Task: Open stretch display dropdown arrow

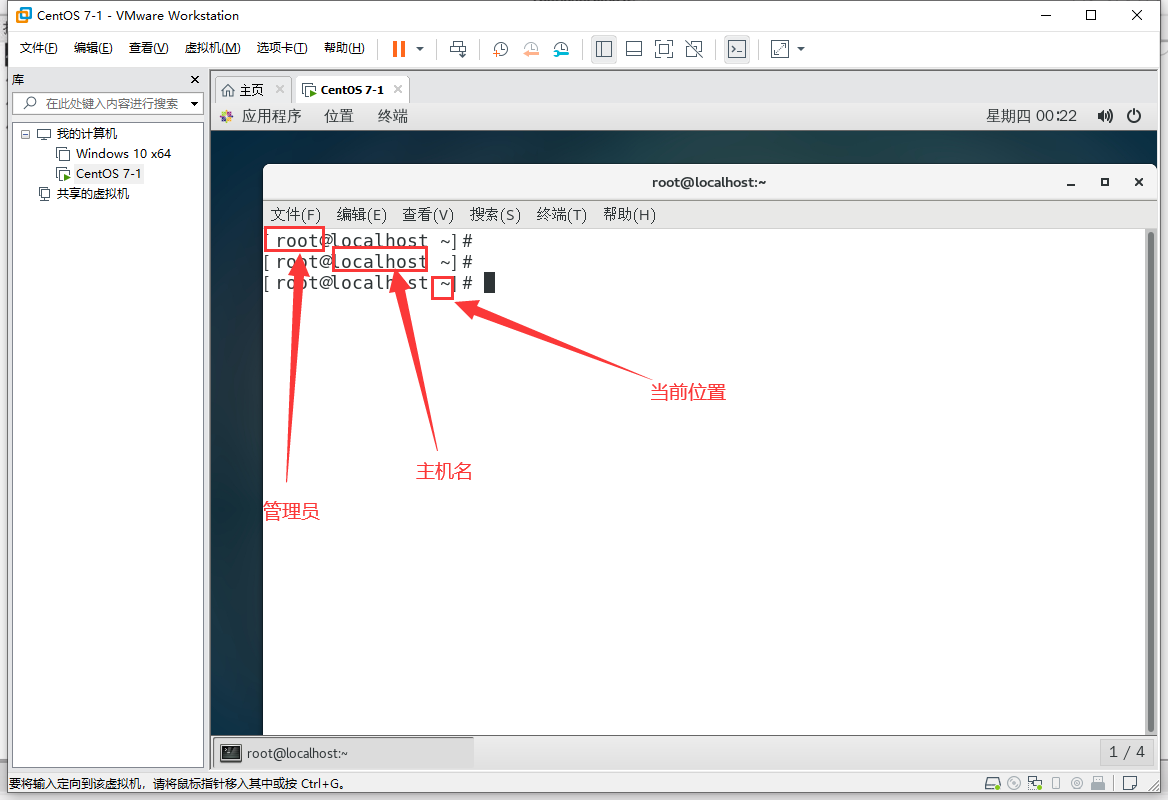Action: [x=802, y=49]
